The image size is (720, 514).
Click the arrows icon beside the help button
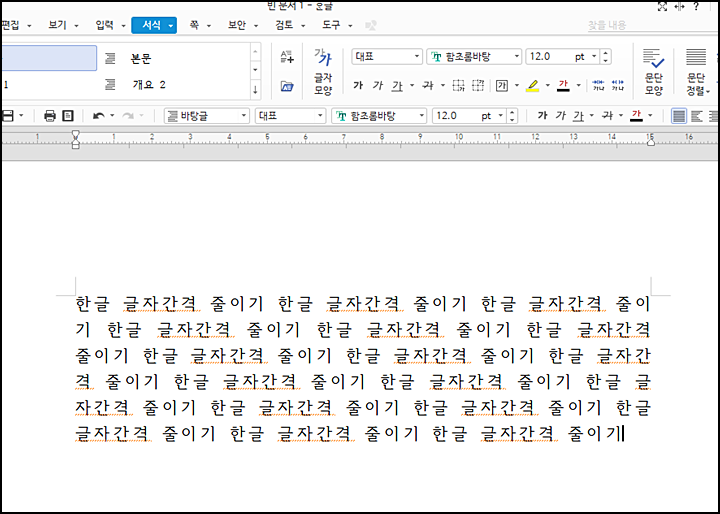click(x=679, y=6)
